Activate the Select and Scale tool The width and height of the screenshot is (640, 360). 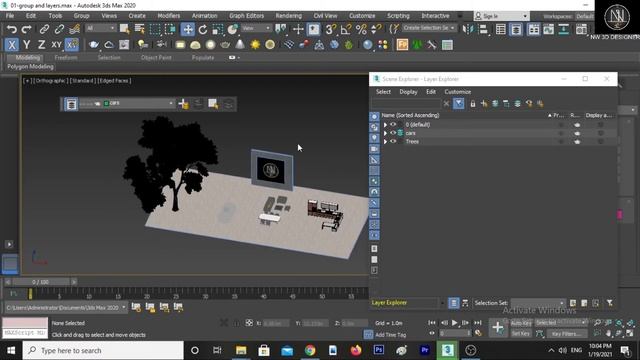pos(218,29)
